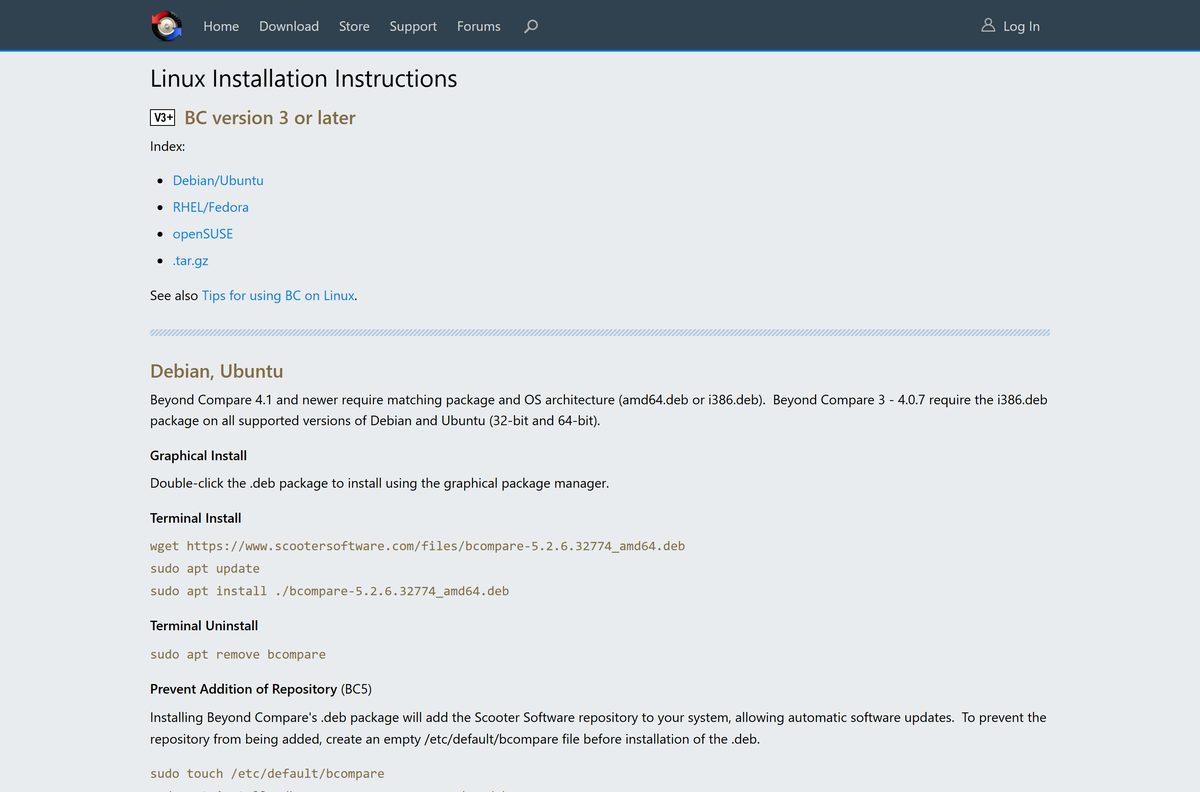Click the BC version 3 or later heading
This screenshot has width=1200, height=792.
click(x=270, y=117)
